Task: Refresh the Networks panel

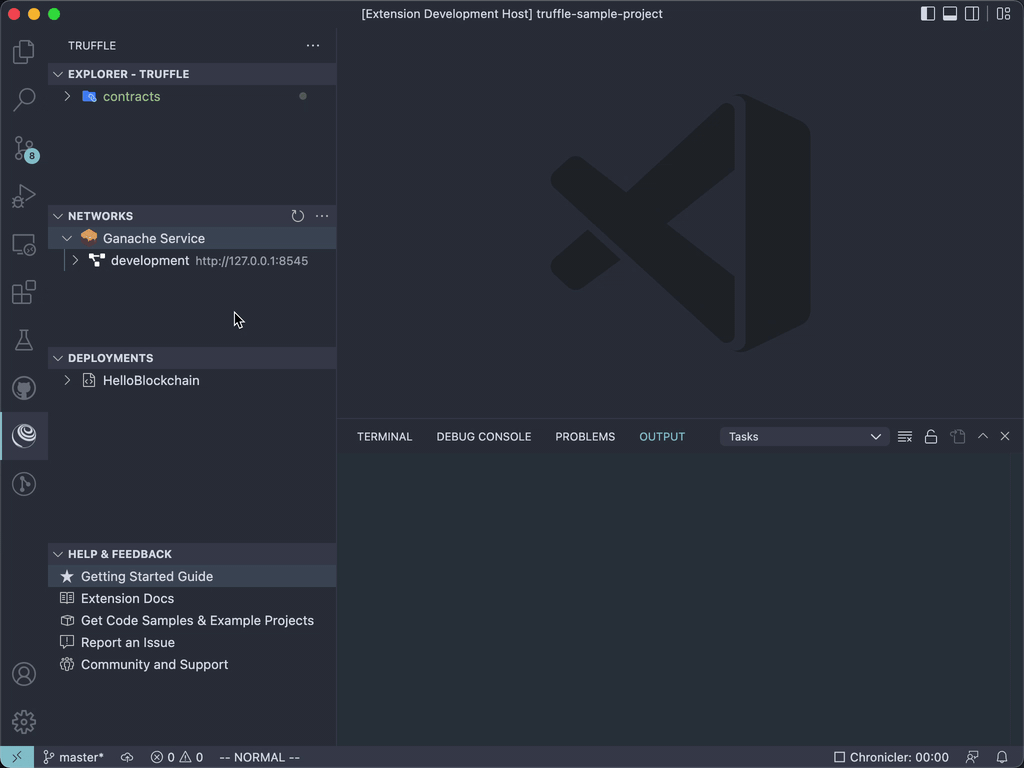Action: pyautogui.click(x=297, y=216)
